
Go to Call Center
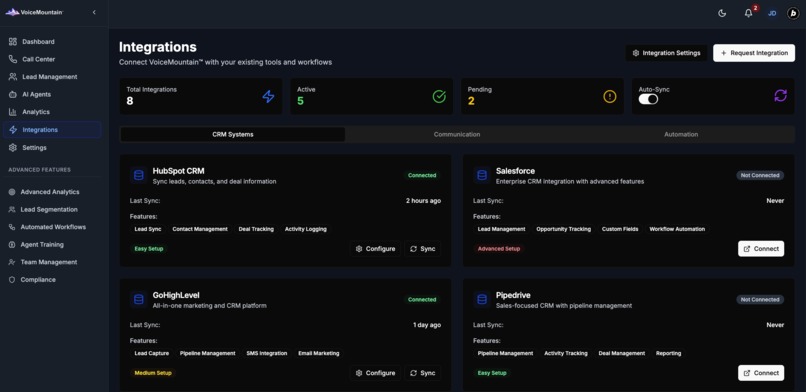52,59
